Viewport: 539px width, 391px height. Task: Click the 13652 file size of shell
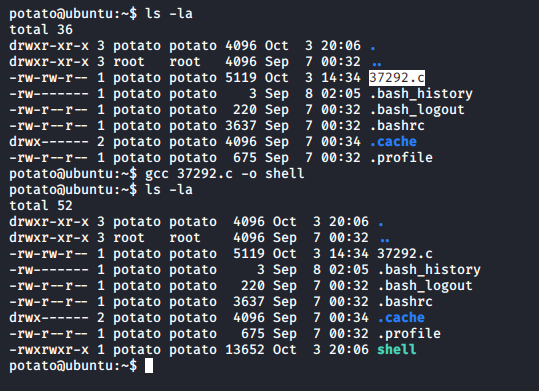click(x=245, y=349)
